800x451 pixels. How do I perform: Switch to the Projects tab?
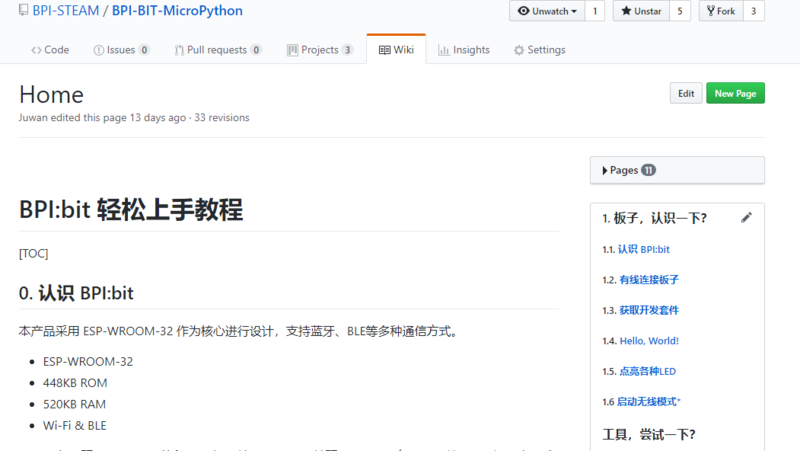pos(320,49)
